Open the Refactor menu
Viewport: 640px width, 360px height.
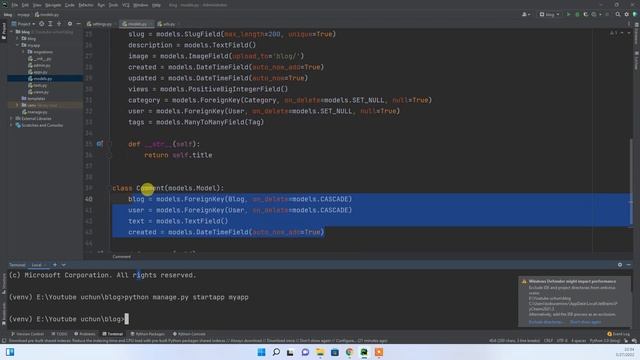point(86,5)
